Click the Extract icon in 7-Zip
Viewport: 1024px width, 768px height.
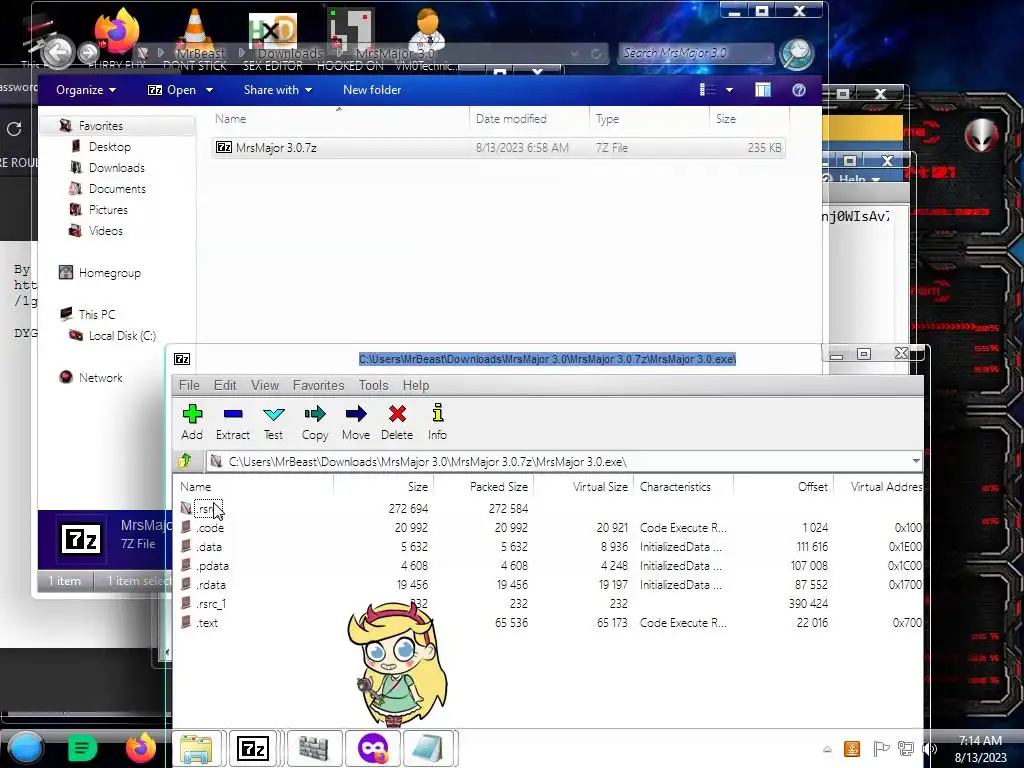pyautogui.click(x=232, y=422)
